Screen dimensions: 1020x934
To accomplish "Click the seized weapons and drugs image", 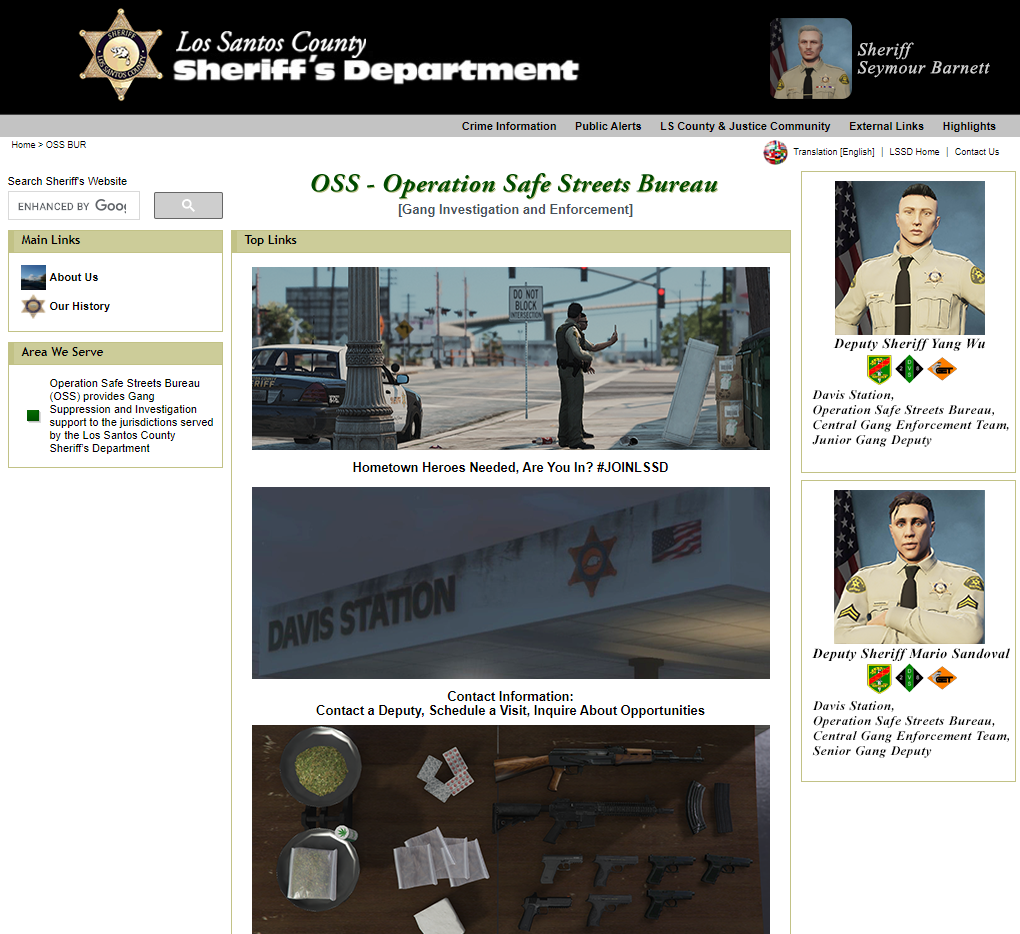I will (511, 829).
